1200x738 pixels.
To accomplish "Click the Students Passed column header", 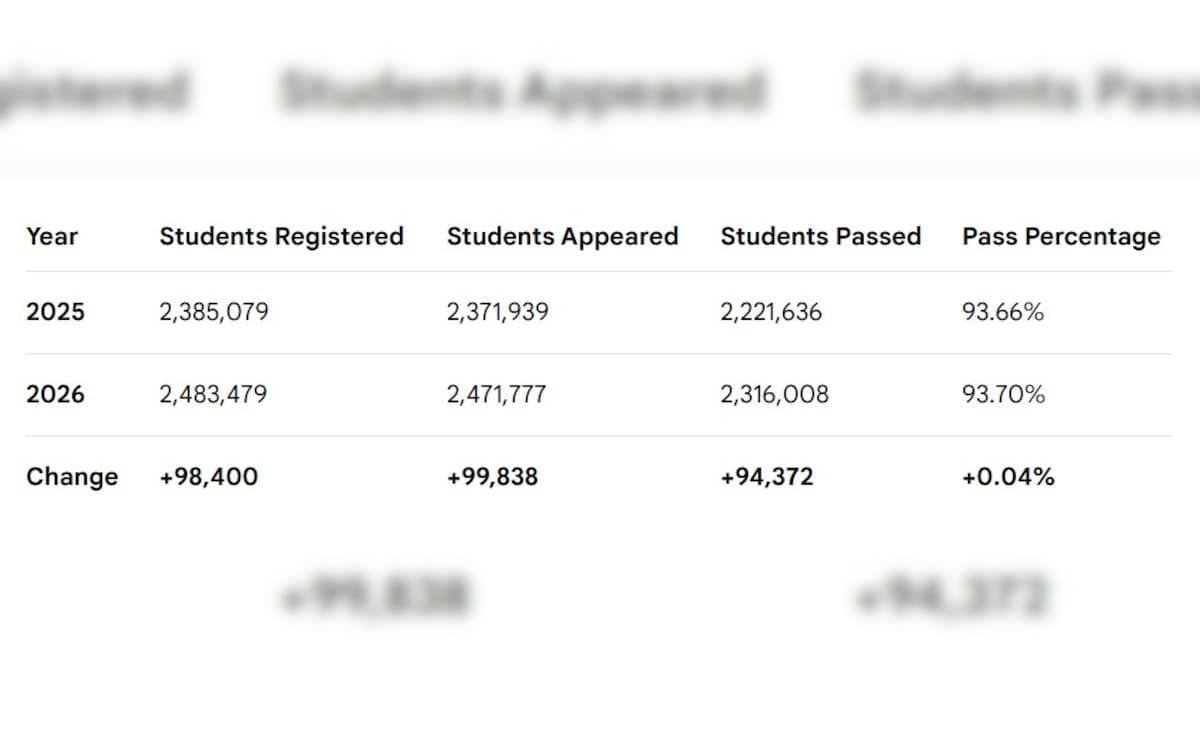I will click(x=820, y=237).
